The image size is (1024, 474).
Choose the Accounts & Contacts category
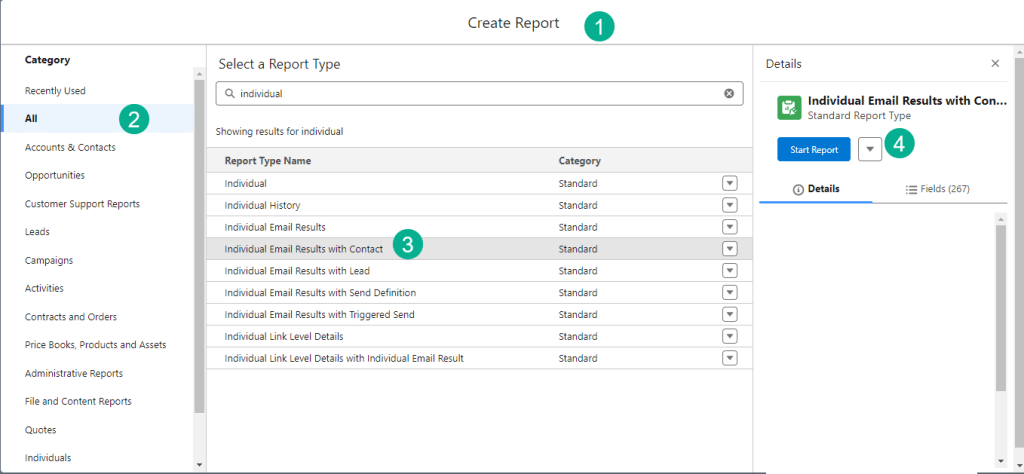(x=70, y=148)
